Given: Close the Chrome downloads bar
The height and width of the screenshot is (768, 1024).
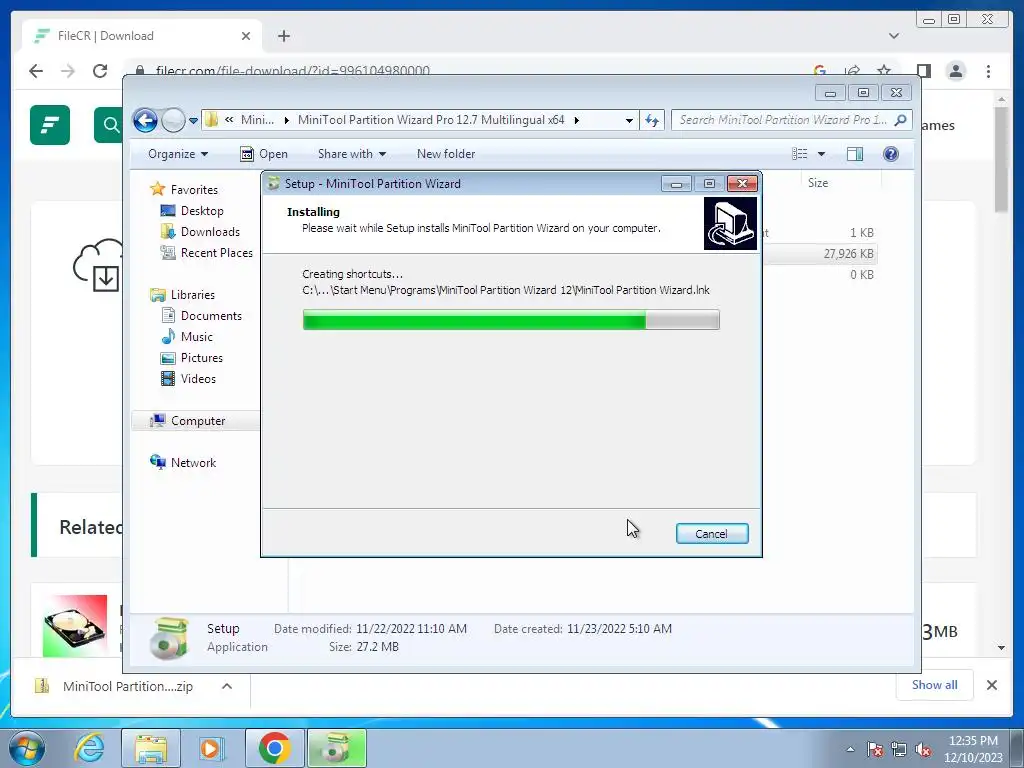Looking at the screenshot, I should click(992, 685).
